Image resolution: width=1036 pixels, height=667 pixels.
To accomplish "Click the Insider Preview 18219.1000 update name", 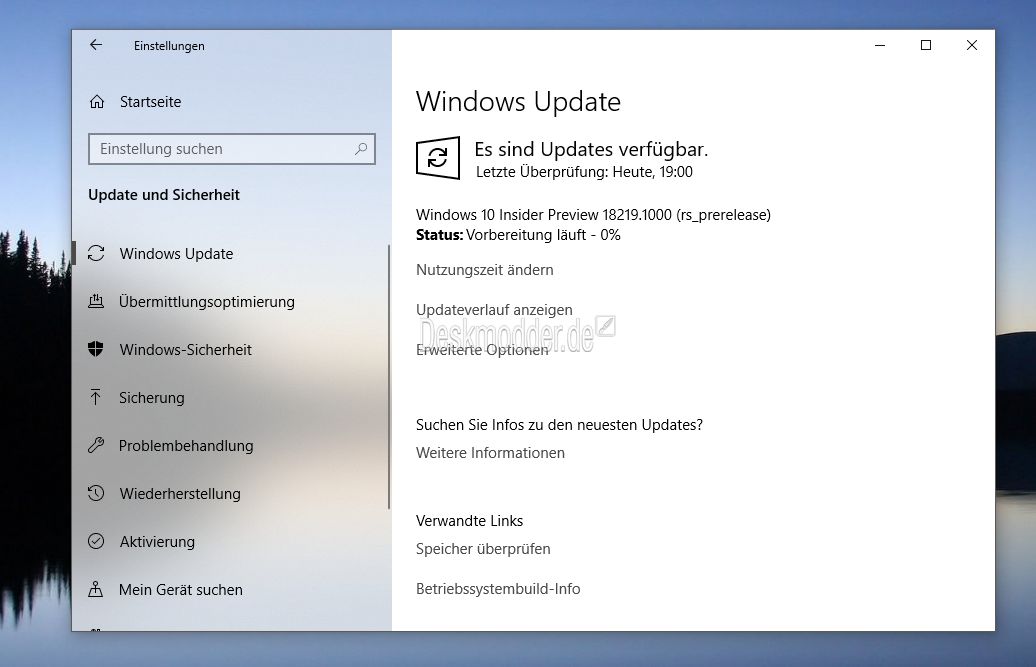I will tap(593, 215).
